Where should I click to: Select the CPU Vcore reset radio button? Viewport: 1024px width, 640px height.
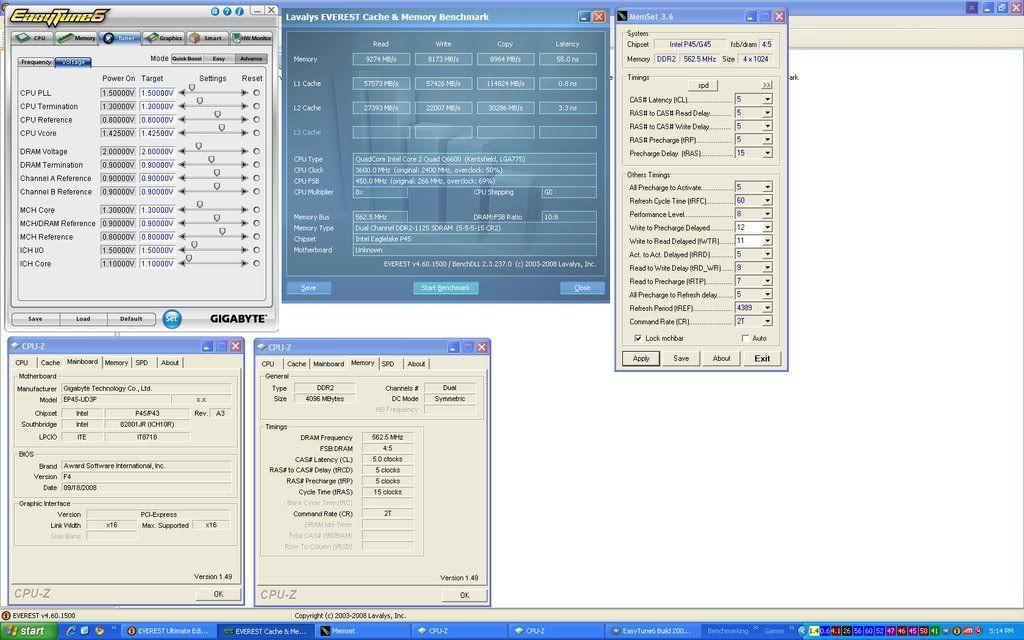[257, 133]
